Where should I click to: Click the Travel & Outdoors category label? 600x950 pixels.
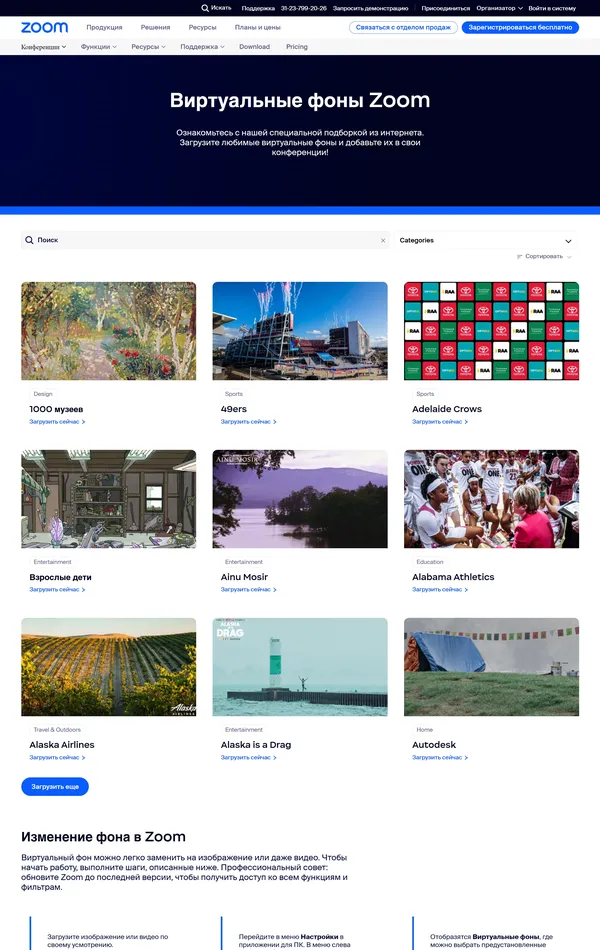point(57,729)
